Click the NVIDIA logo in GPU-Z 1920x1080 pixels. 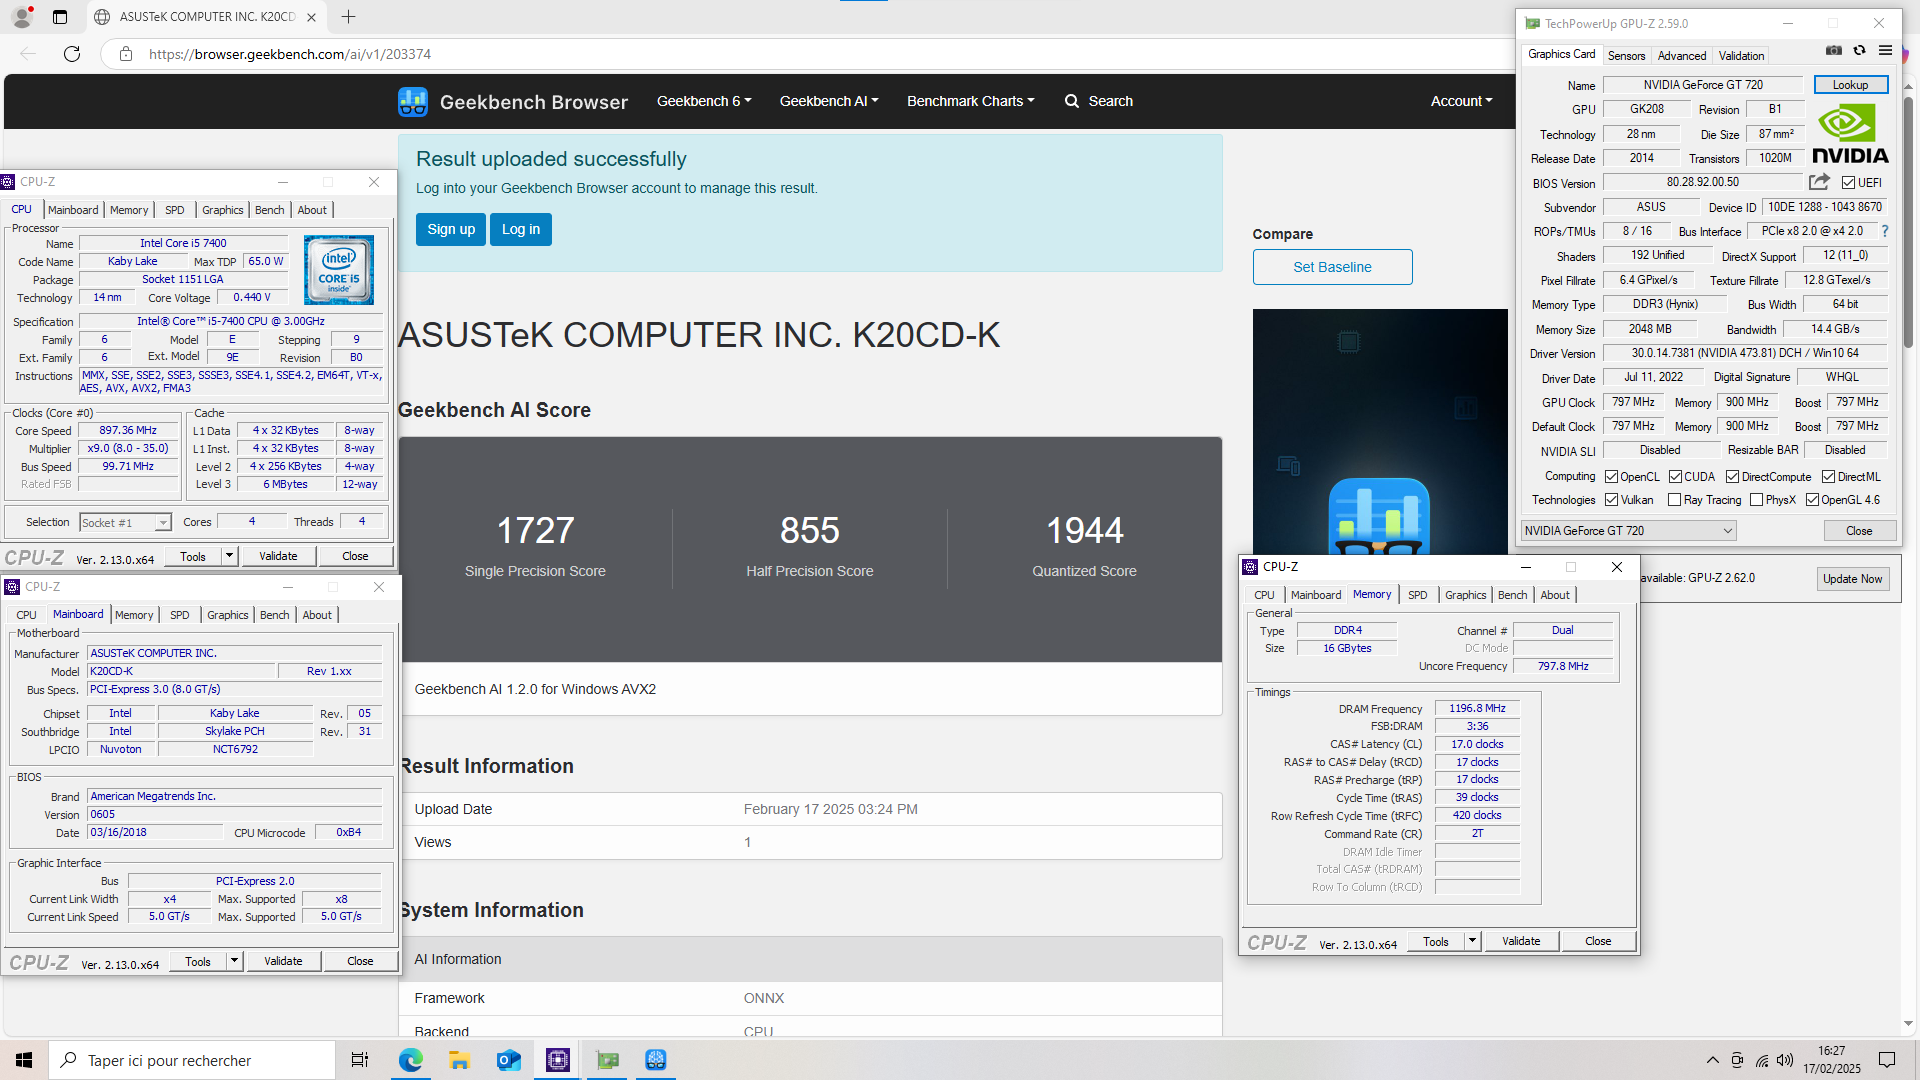1850,134
